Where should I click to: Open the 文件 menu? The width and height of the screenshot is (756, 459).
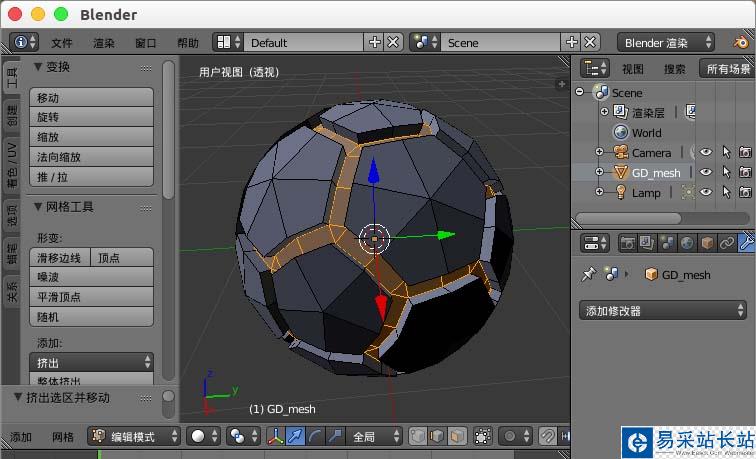pos(62,43)
